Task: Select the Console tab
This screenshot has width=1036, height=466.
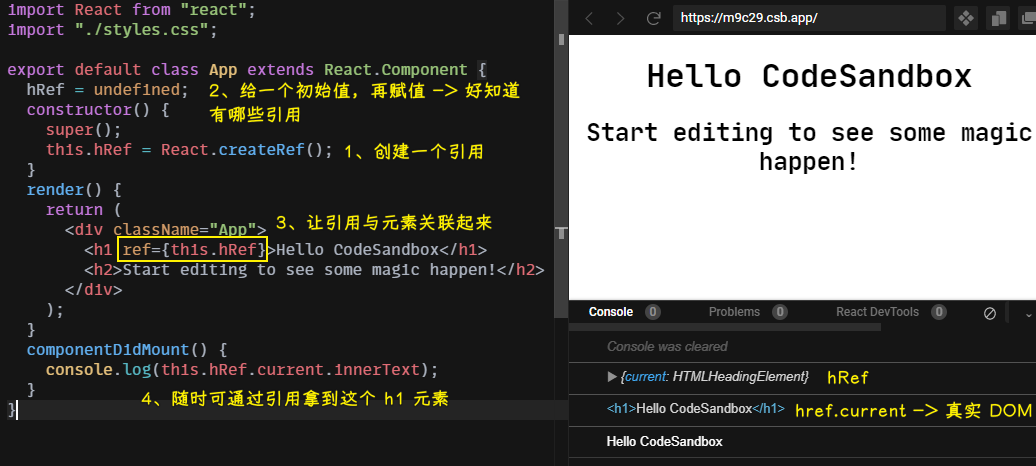Action: [610, 312]
